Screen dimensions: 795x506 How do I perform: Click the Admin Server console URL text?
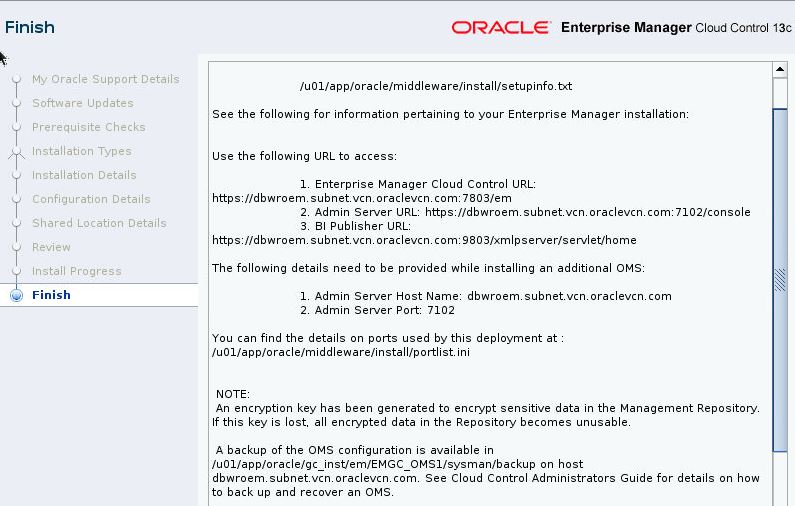587,212
